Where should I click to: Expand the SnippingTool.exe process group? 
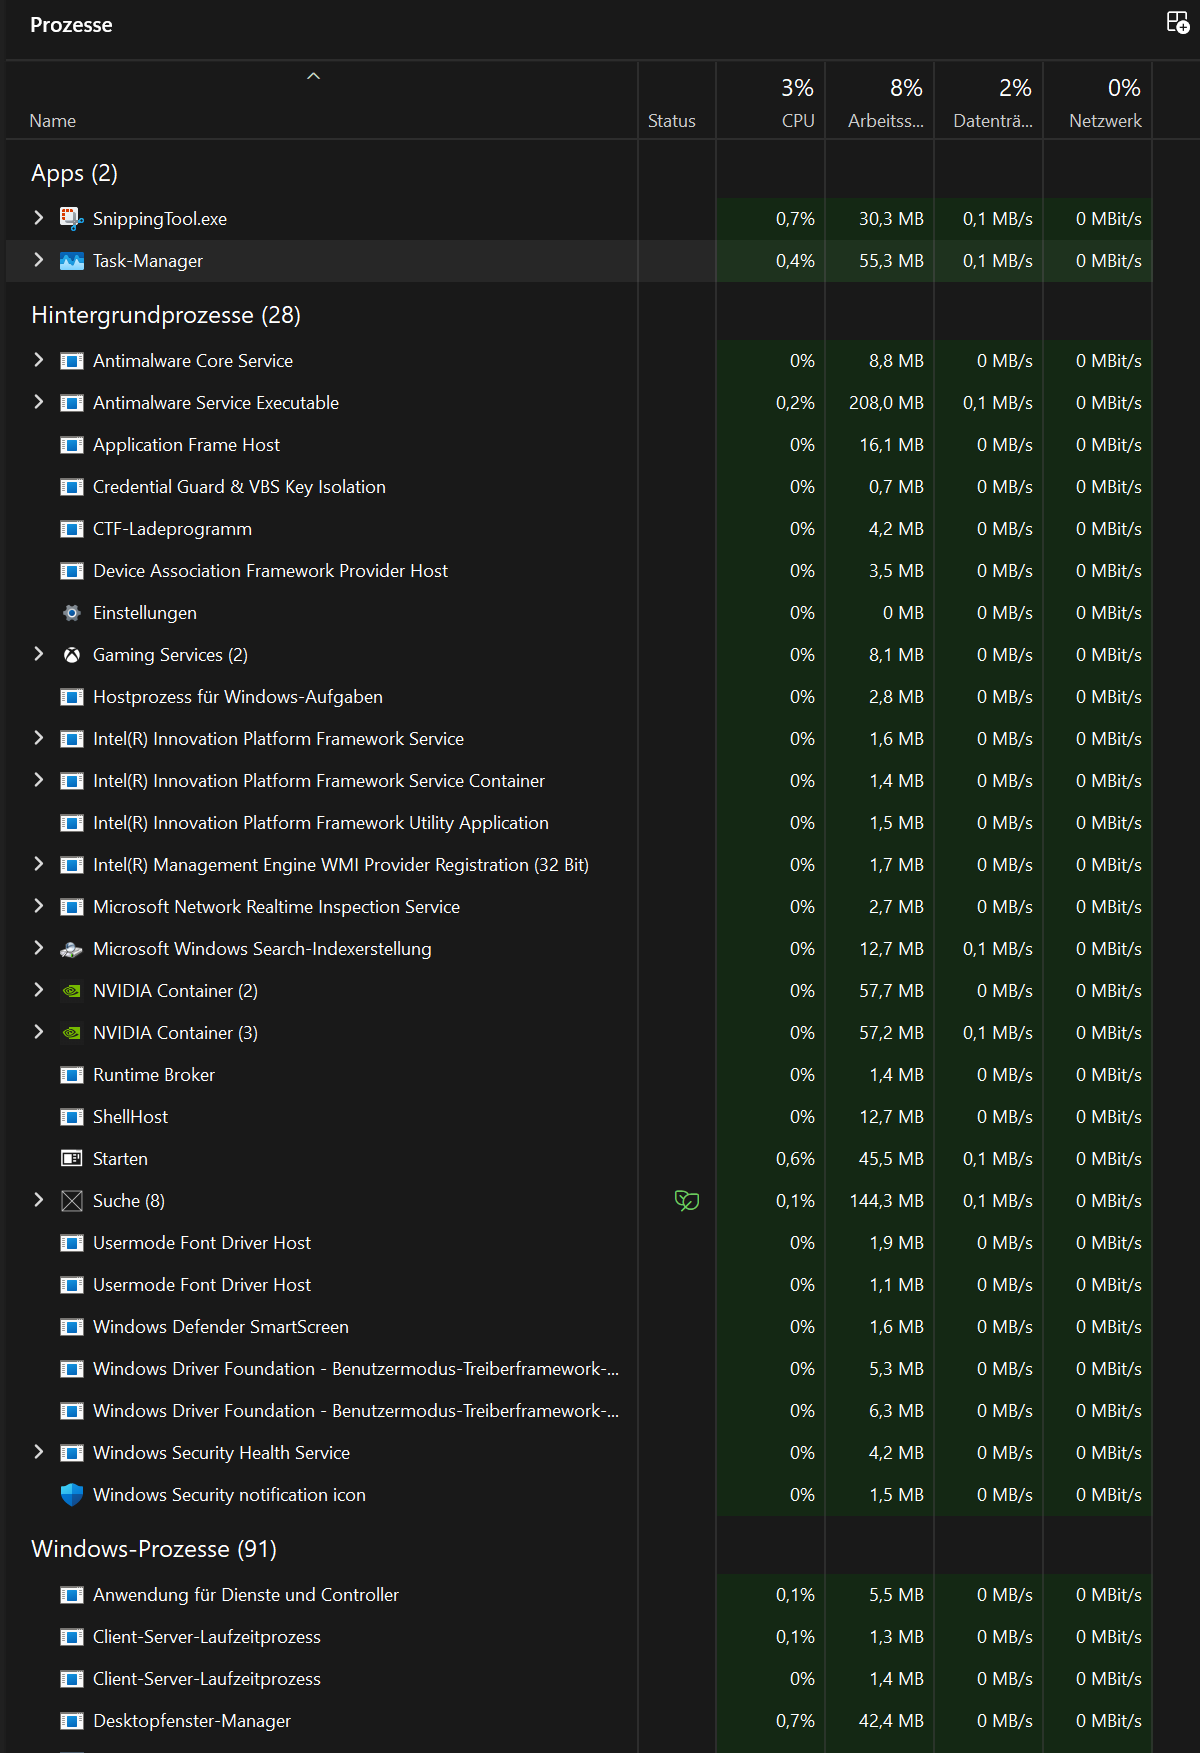point(38,217)
